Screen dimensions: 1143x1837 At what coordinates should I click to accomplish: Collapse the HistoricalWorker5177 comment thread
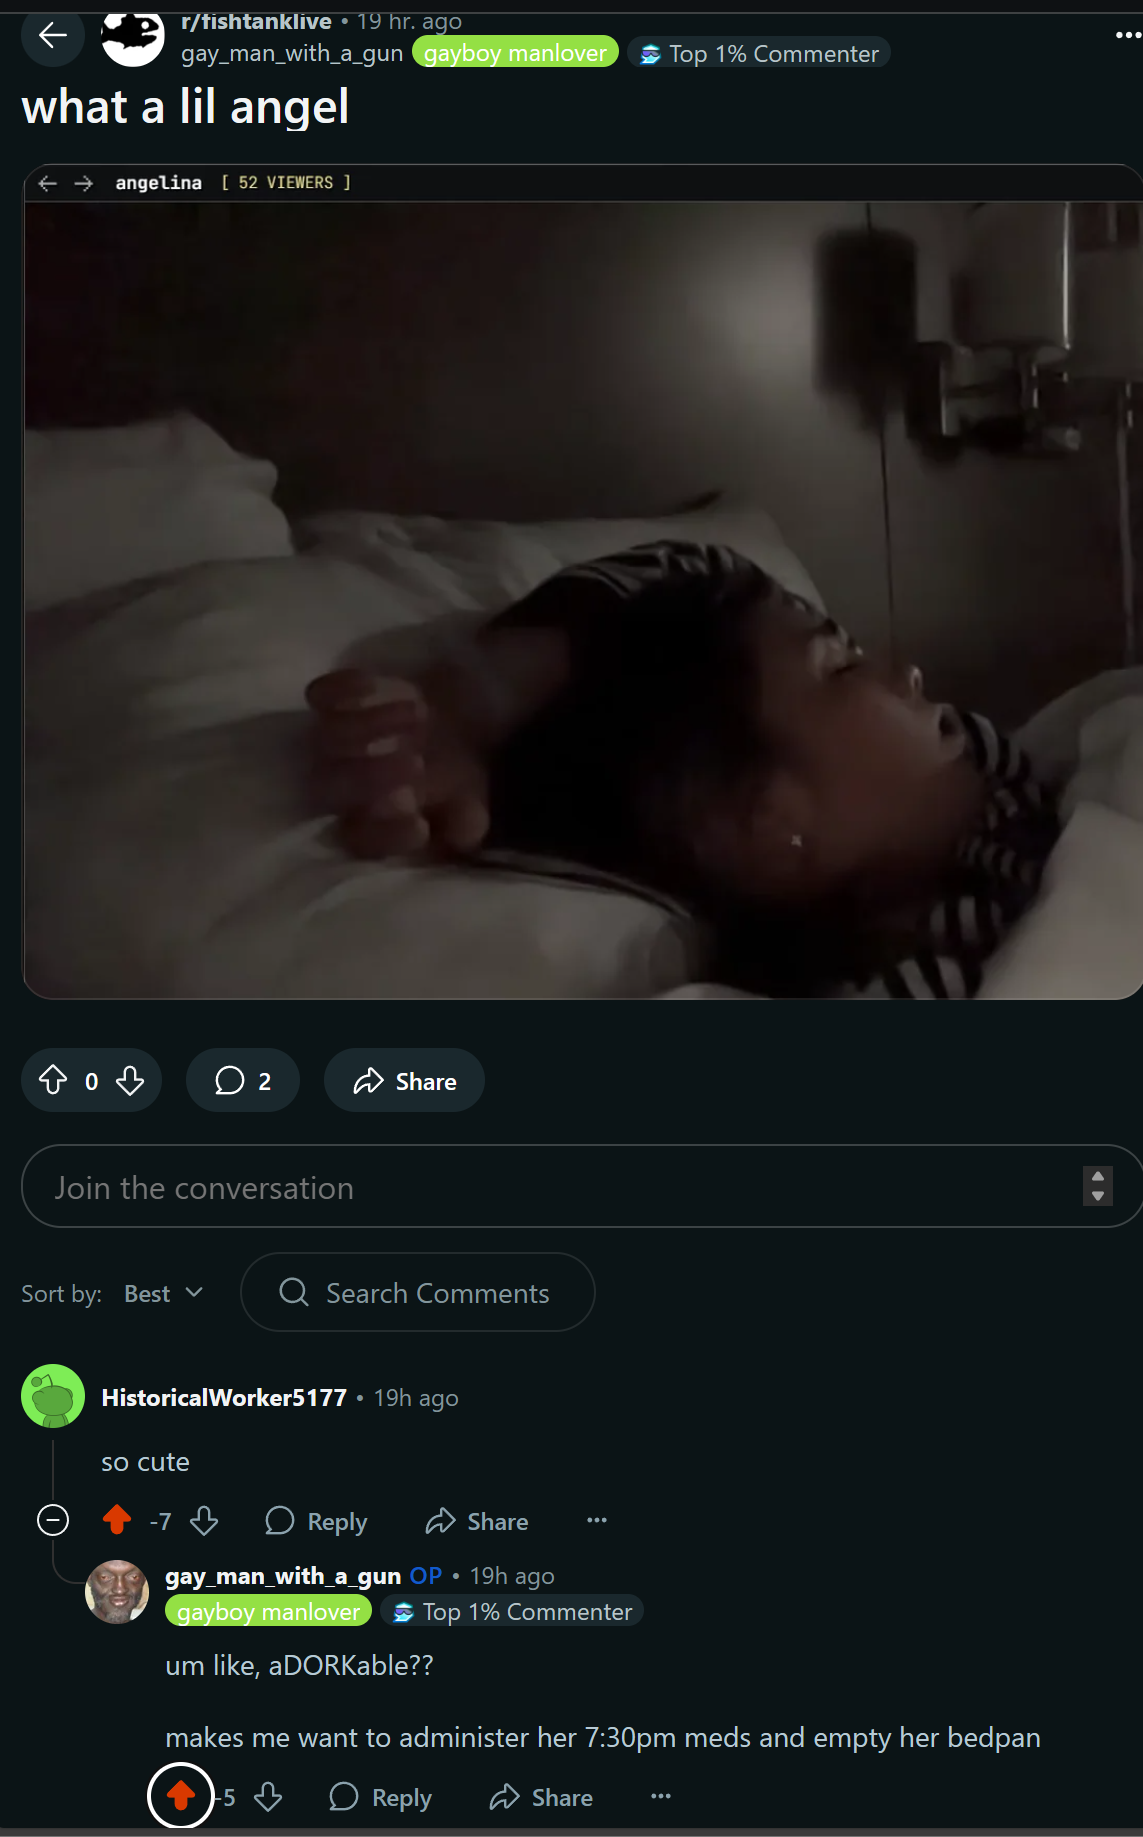pos(53,1521)
